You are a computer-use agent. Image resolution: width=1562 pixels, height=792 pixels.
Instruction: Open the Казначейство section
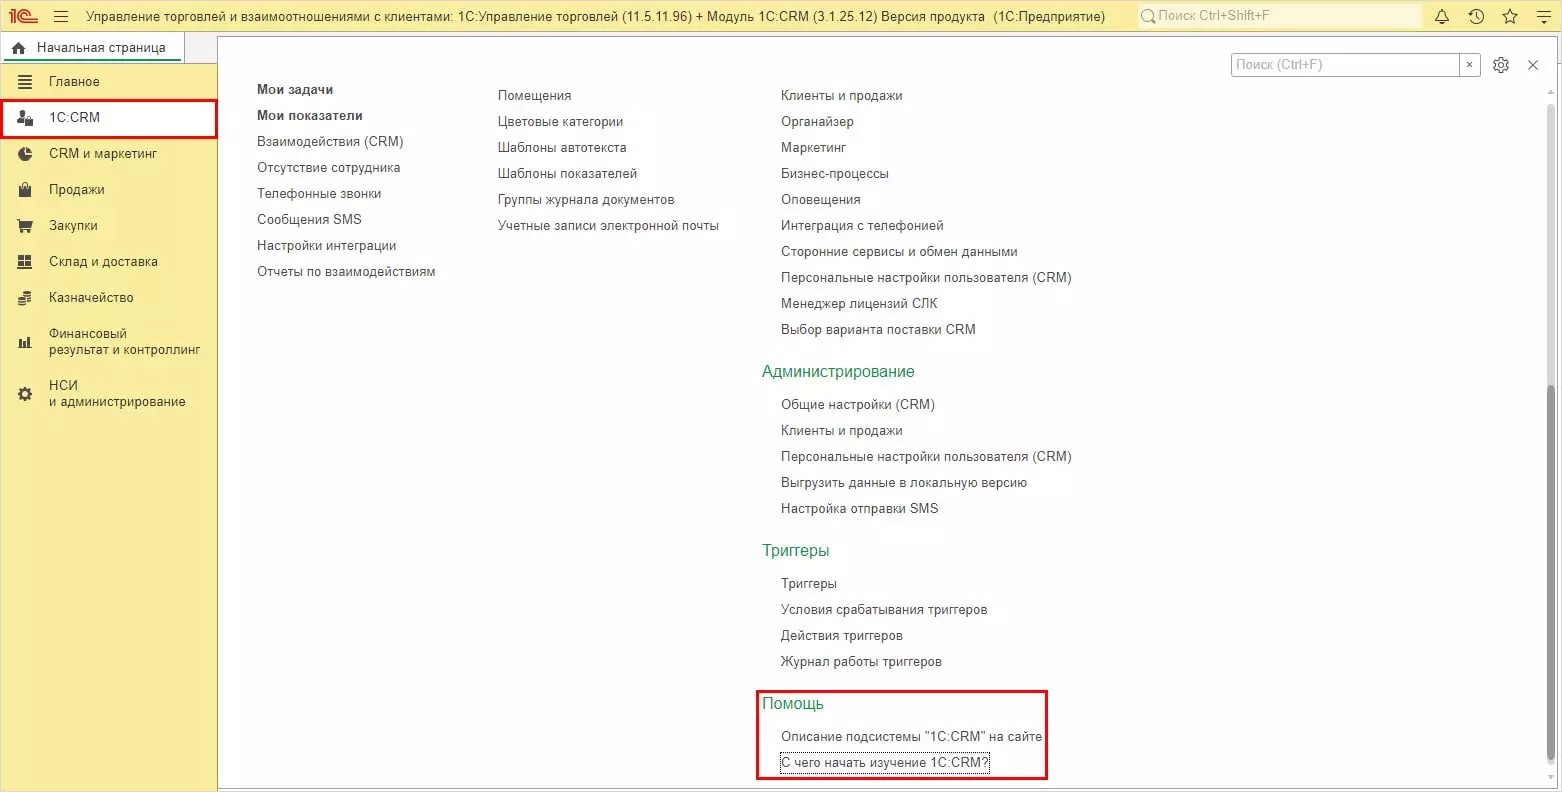pos(109,298)
